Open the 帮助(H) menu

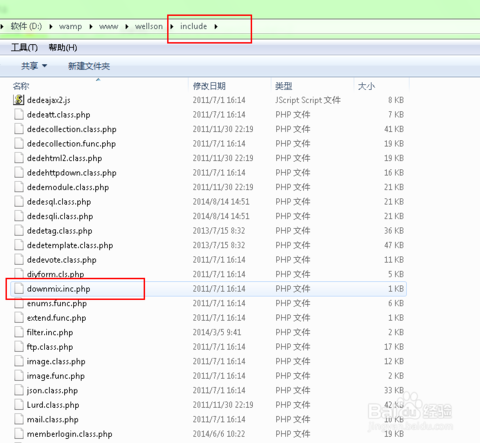[63, 47]
